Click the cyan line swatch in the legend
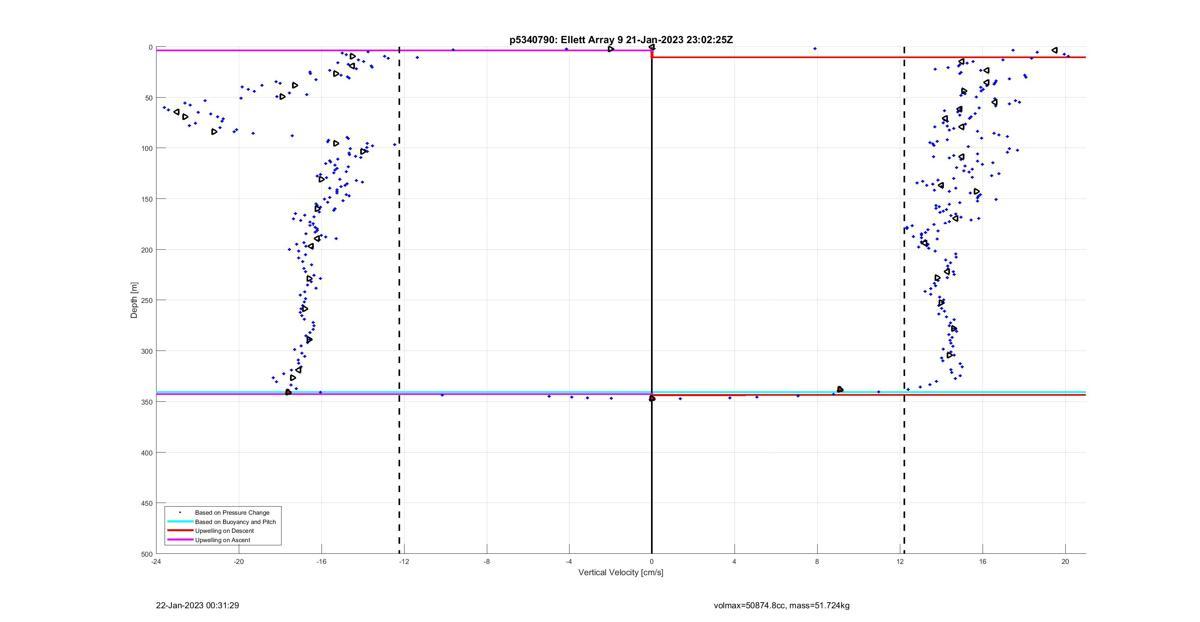The image size is (1200, 622). point(179,522)
